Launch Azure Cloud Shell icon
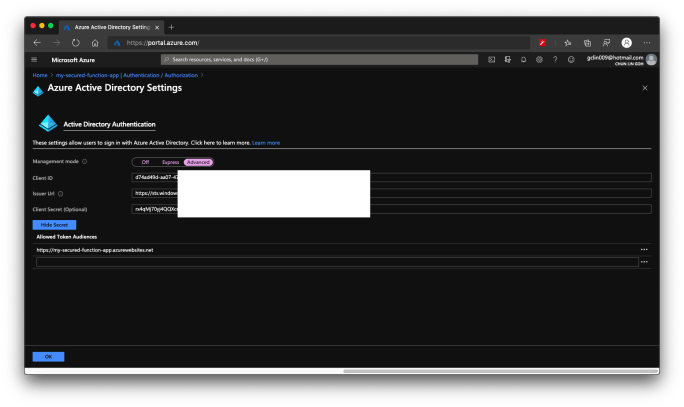 tap(492, 60)
